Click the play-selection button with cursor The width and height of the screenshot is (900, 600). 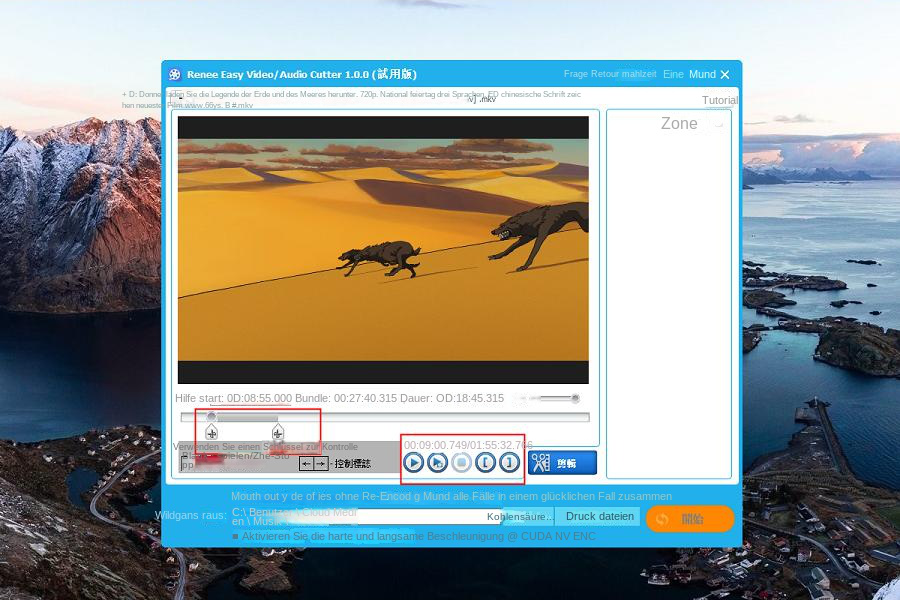(437, 462)
